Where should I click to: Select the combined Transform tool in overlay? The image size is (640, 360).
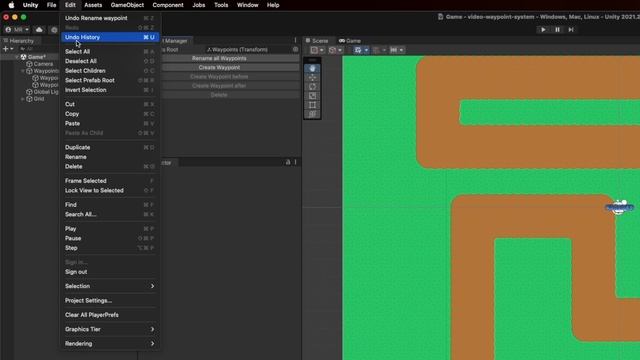coord(312,114)
